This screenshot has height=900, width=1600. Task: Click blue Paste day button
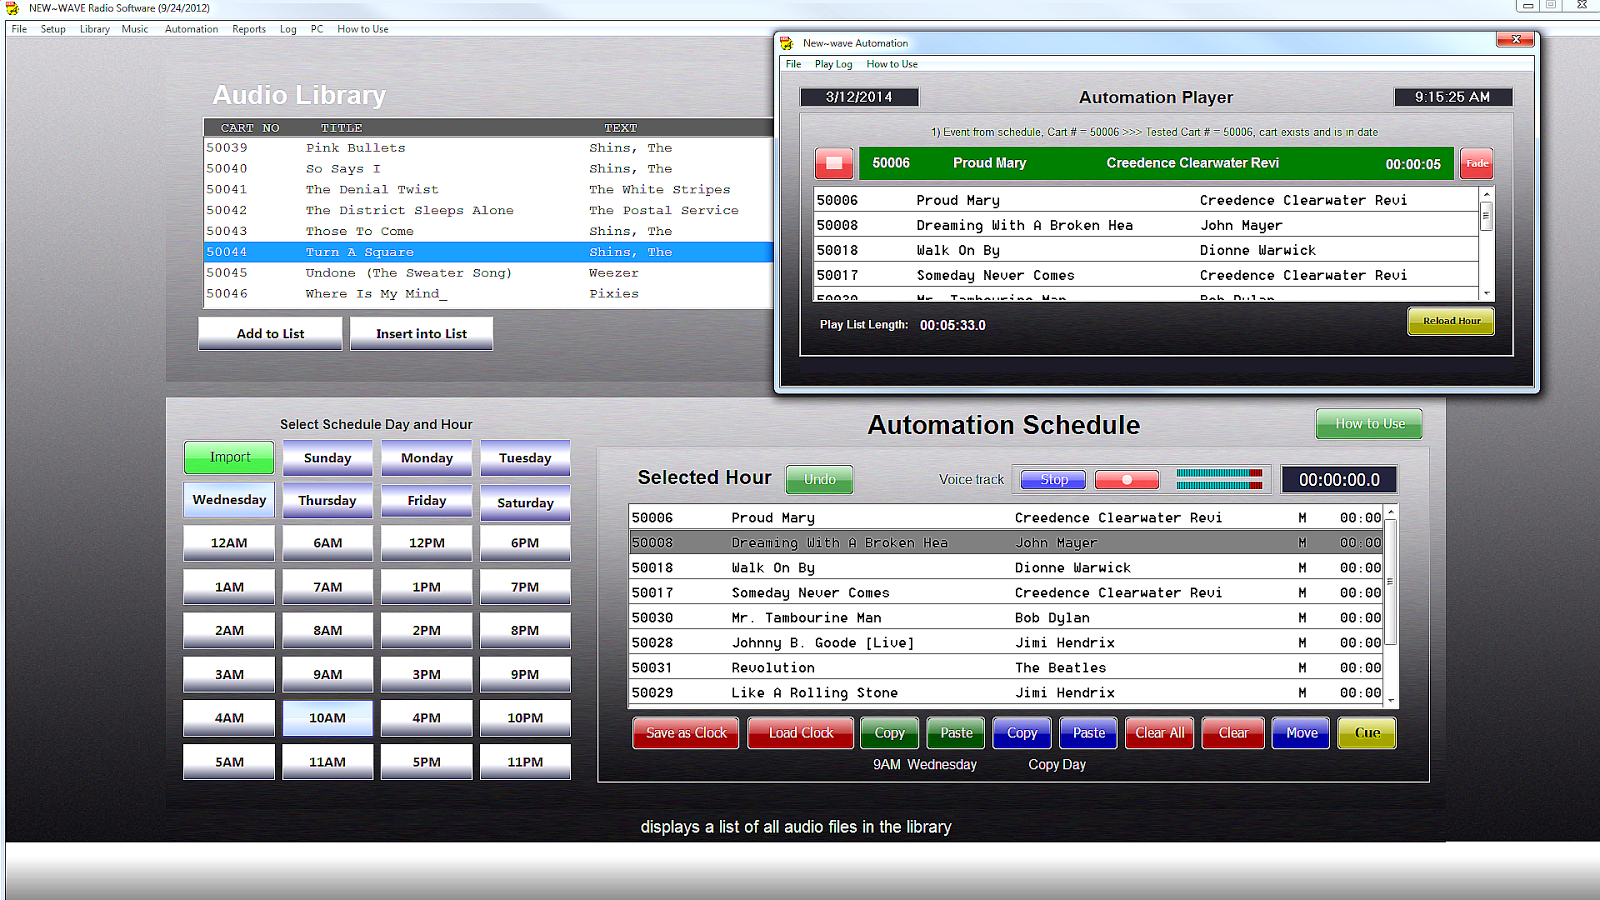coord(1089,733)
